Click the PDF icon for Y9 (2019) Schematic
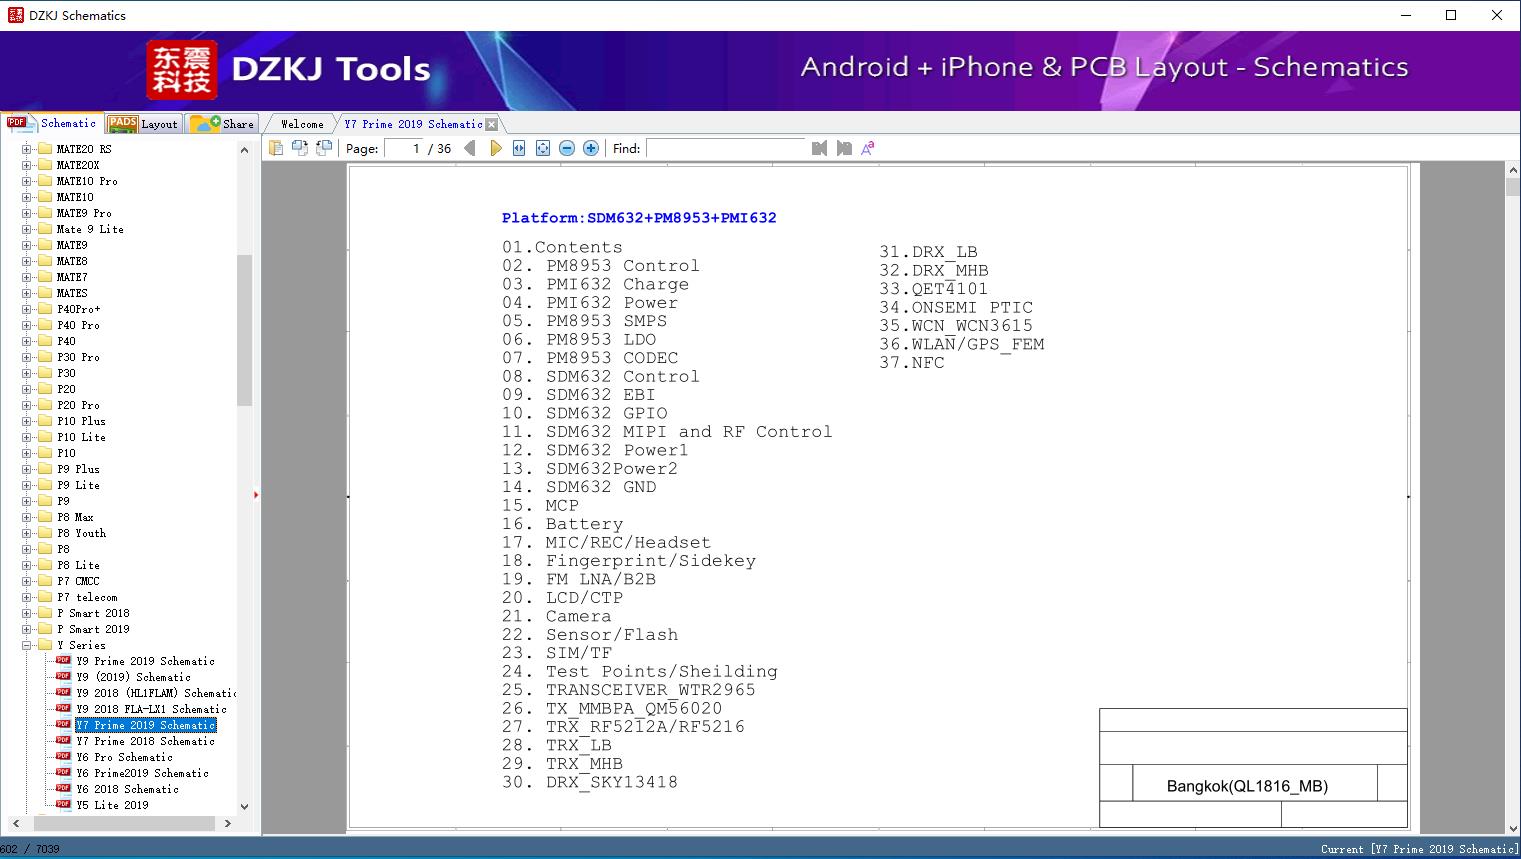1521x859 pixels. (x=63, y=677)
